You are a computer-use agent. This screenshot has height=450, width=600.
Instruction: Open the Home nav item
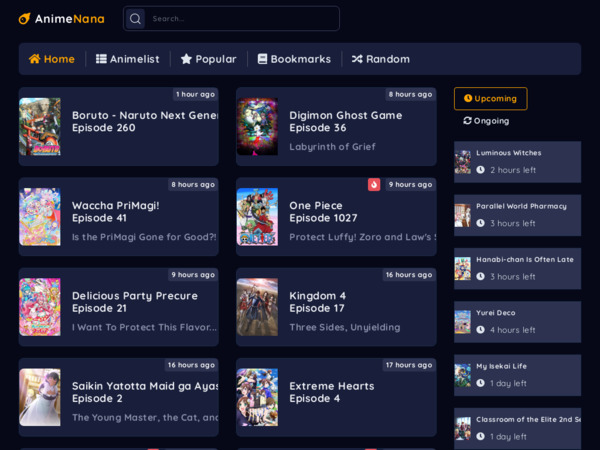coord(52,59)
